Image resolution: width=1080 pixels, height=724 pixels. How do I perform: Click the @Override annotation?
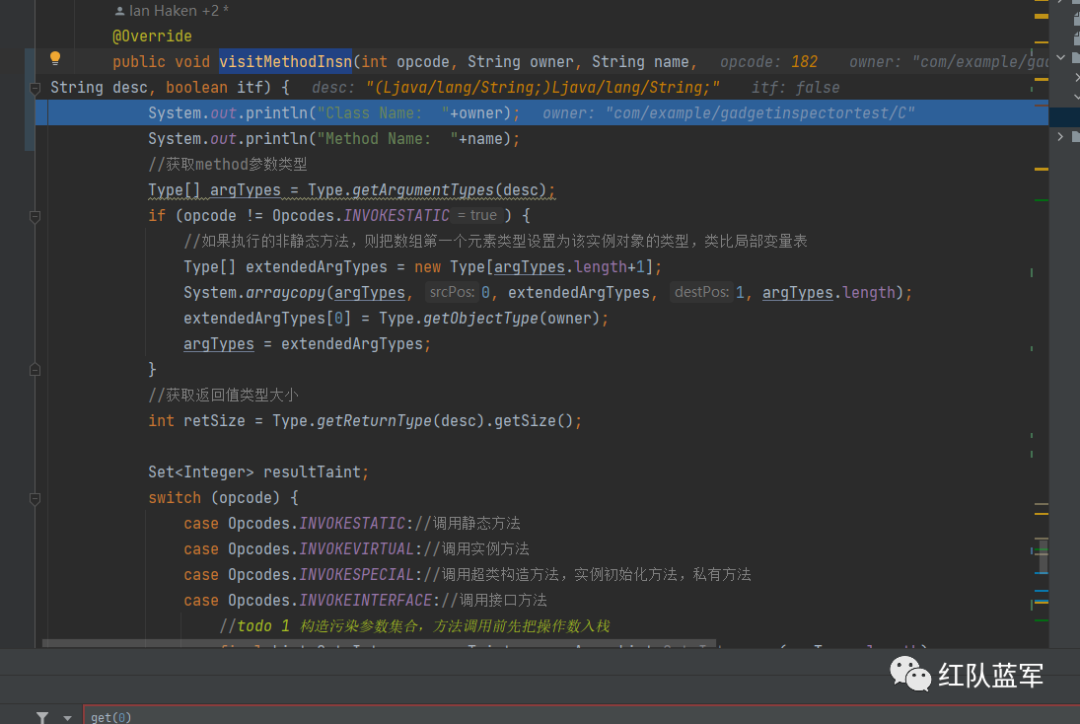coord(152,36)
